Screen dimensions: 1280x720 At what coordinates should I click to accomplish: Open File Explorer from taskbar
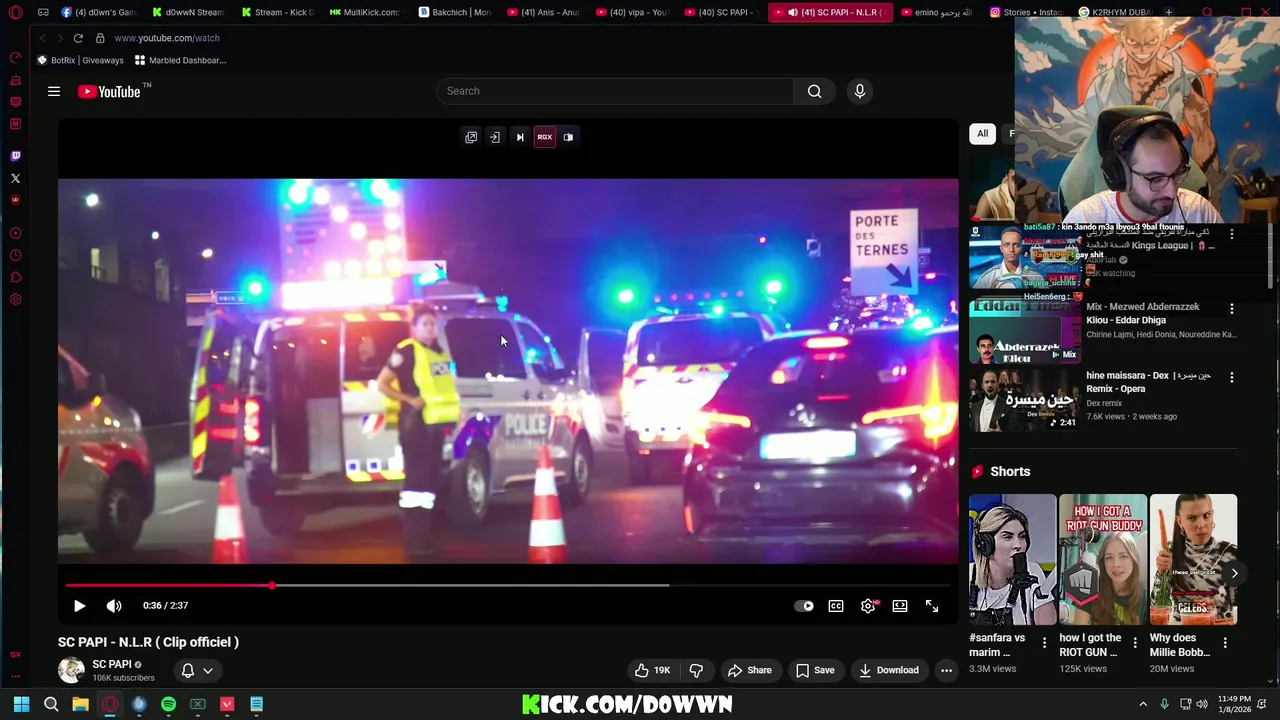click(80, 704)
